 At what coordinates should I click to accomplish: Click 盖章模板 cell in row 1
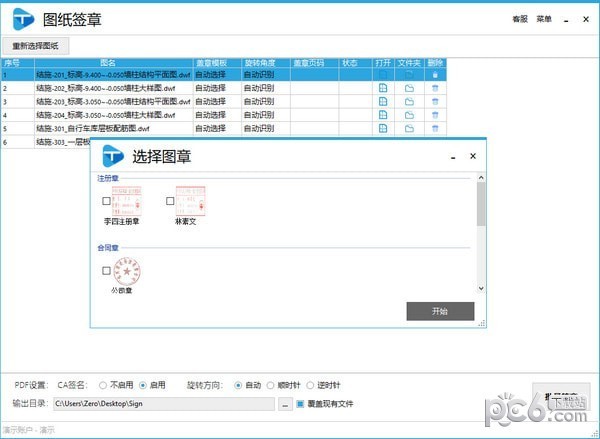[x=217, y=75]
